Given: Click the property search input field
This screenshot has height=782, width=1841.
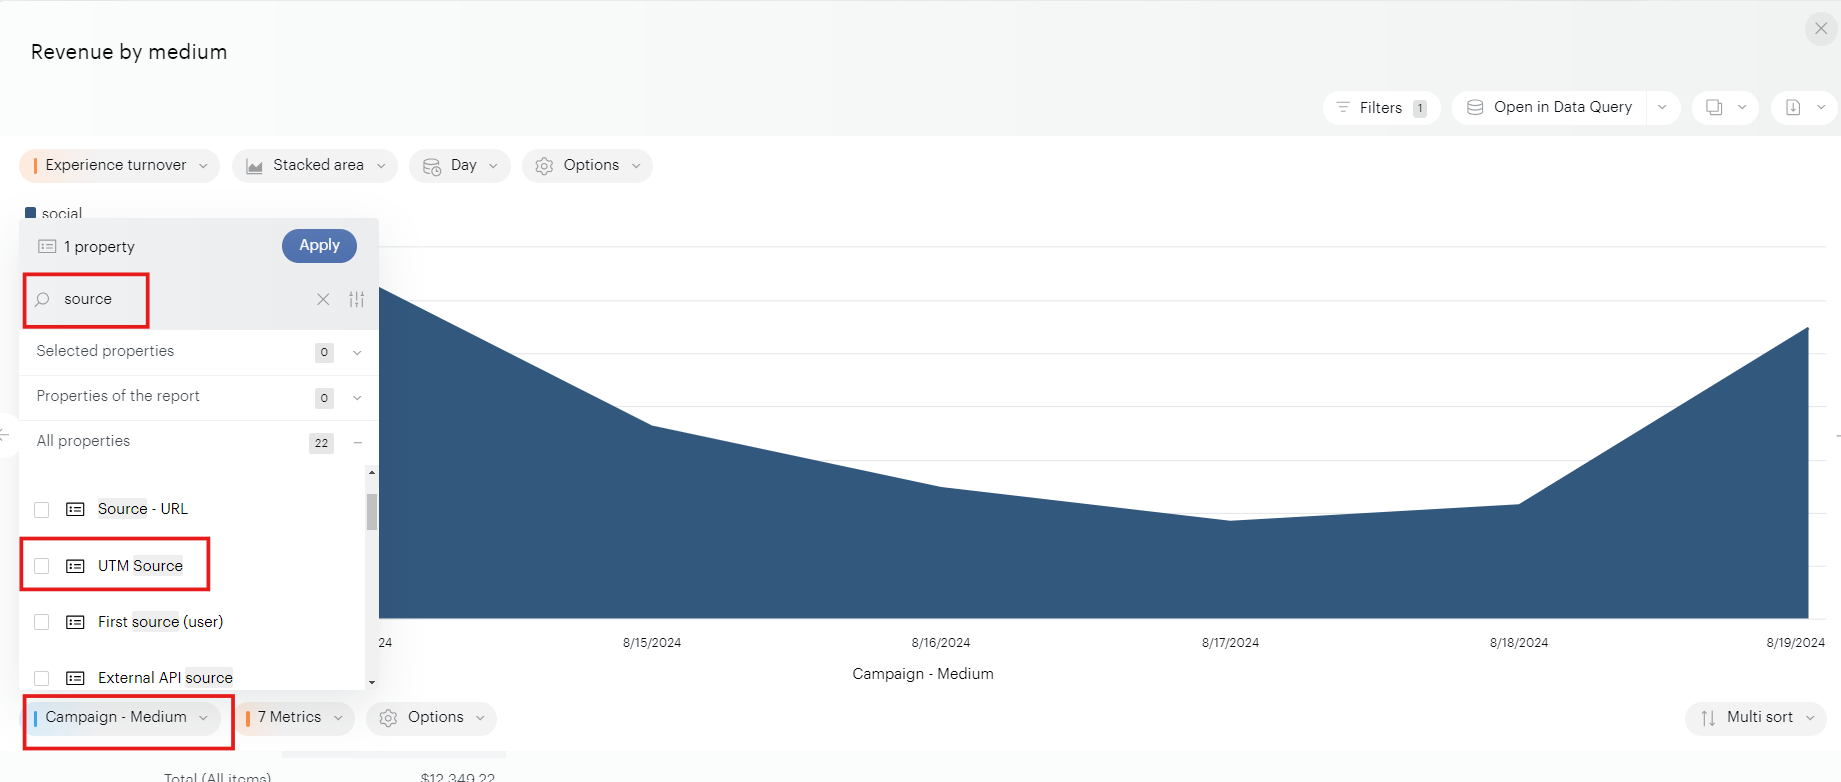Looking at the screenshot, I should click(x=180, y=299).
